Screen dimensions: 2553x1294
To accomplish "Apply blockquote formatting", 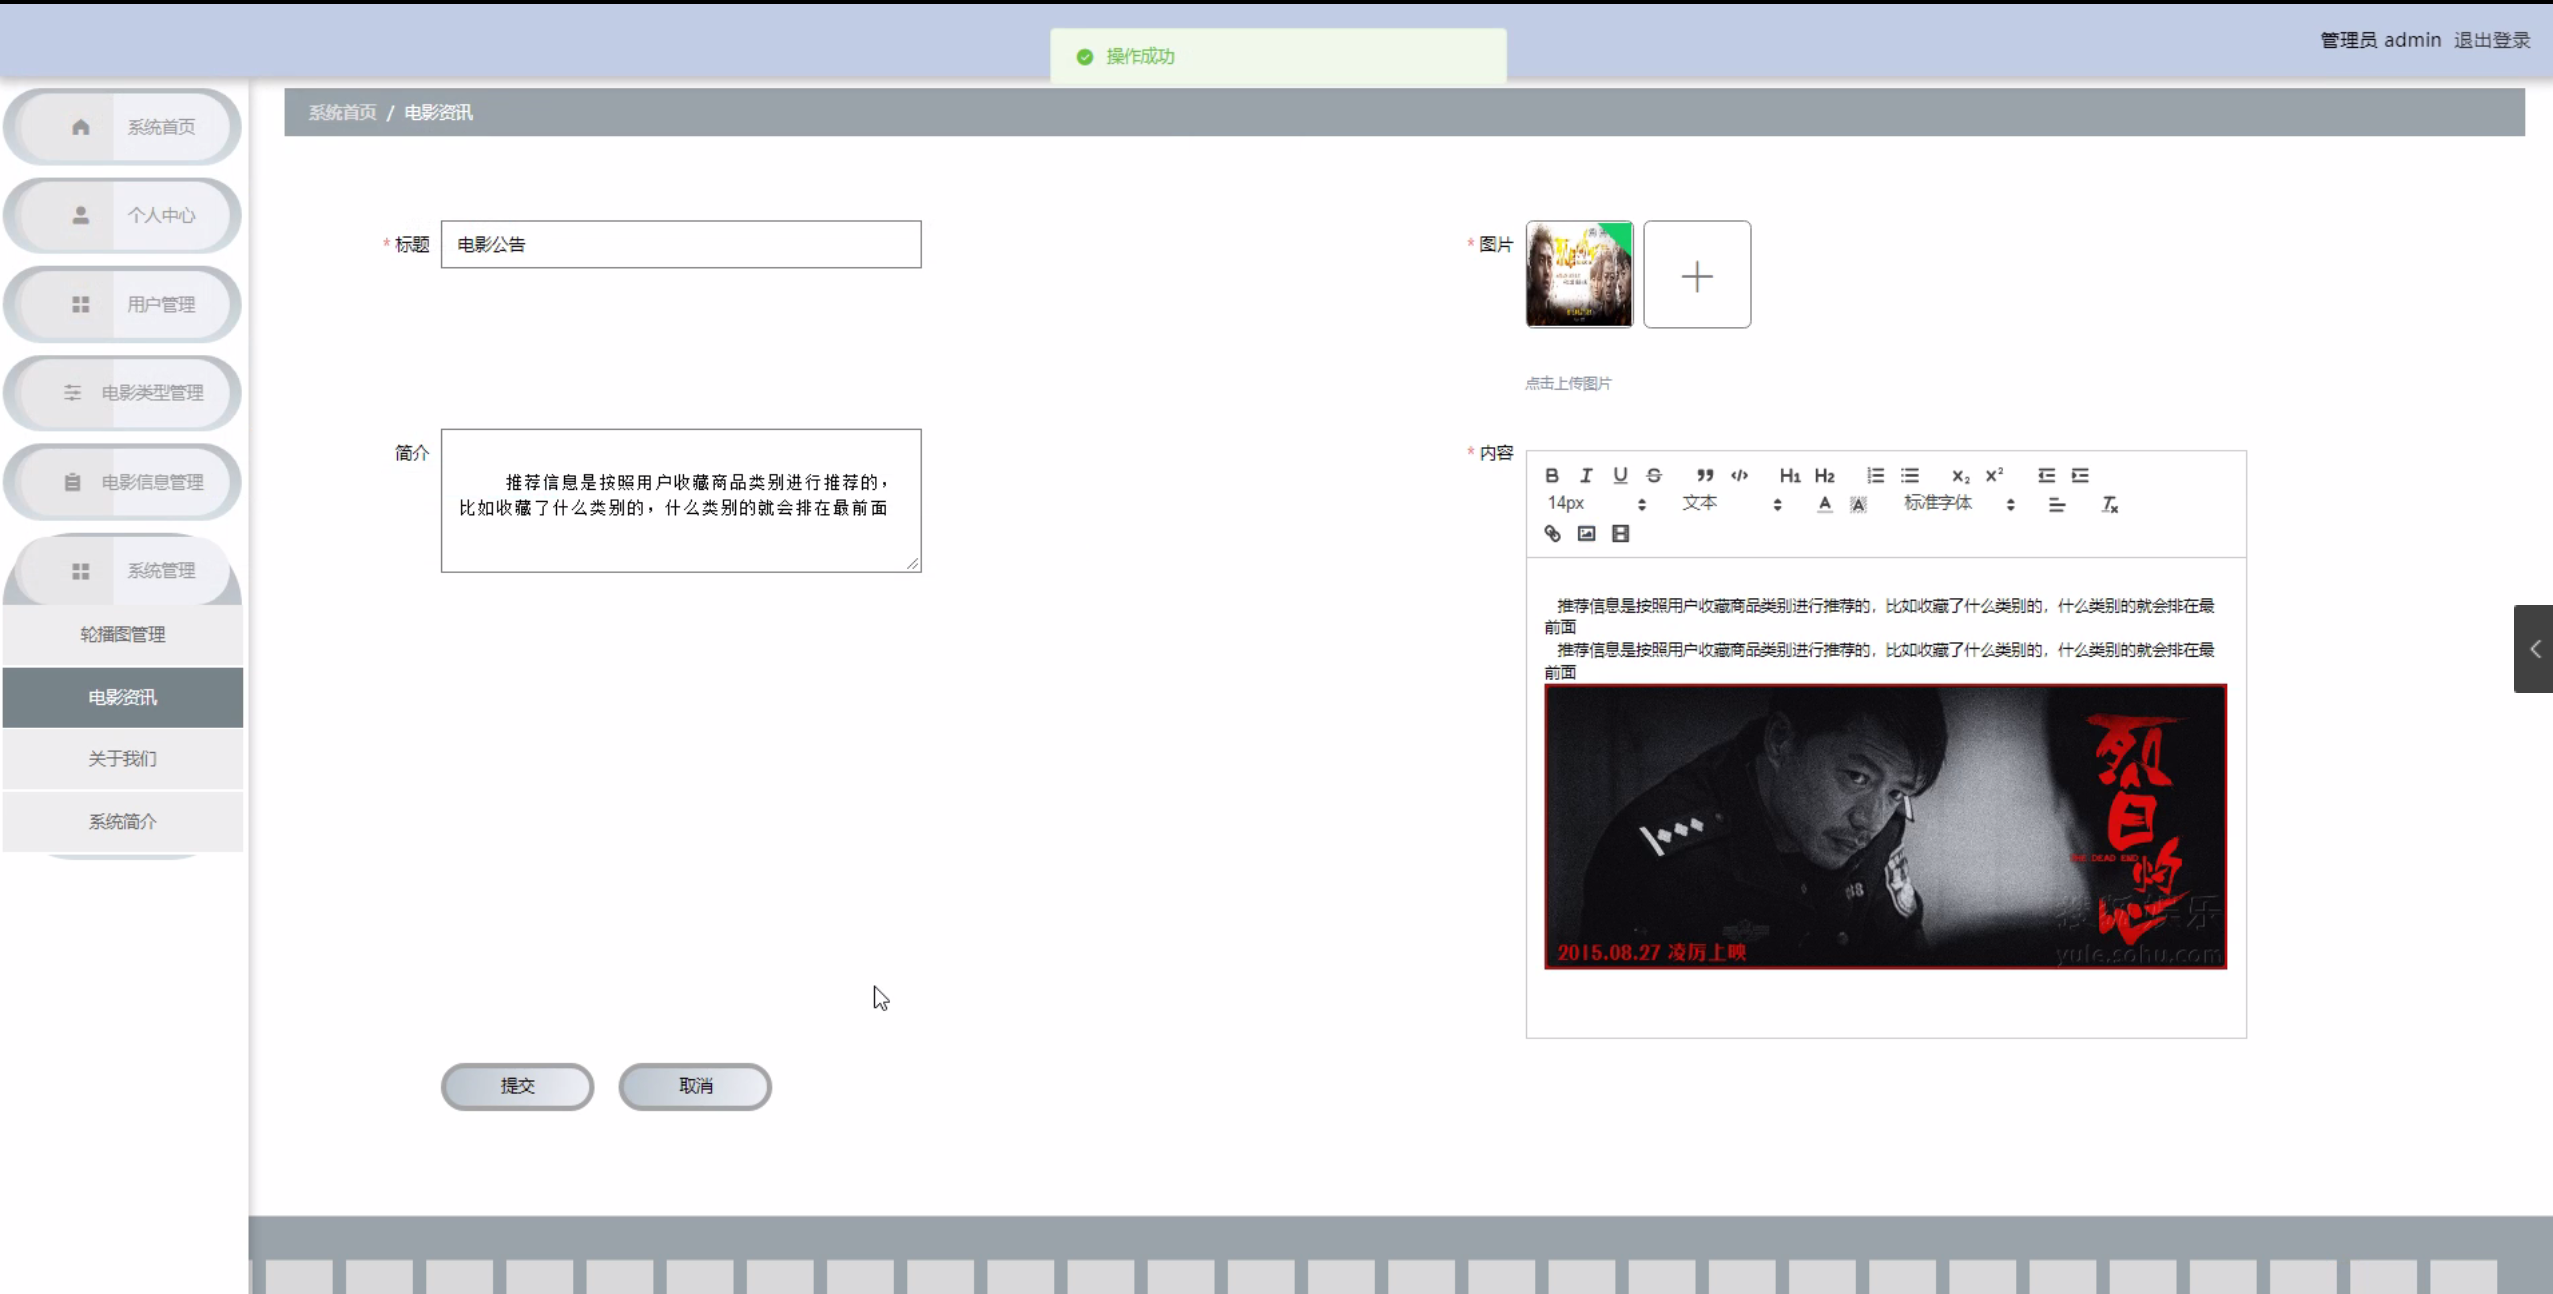I will (x=1705, y=475).
